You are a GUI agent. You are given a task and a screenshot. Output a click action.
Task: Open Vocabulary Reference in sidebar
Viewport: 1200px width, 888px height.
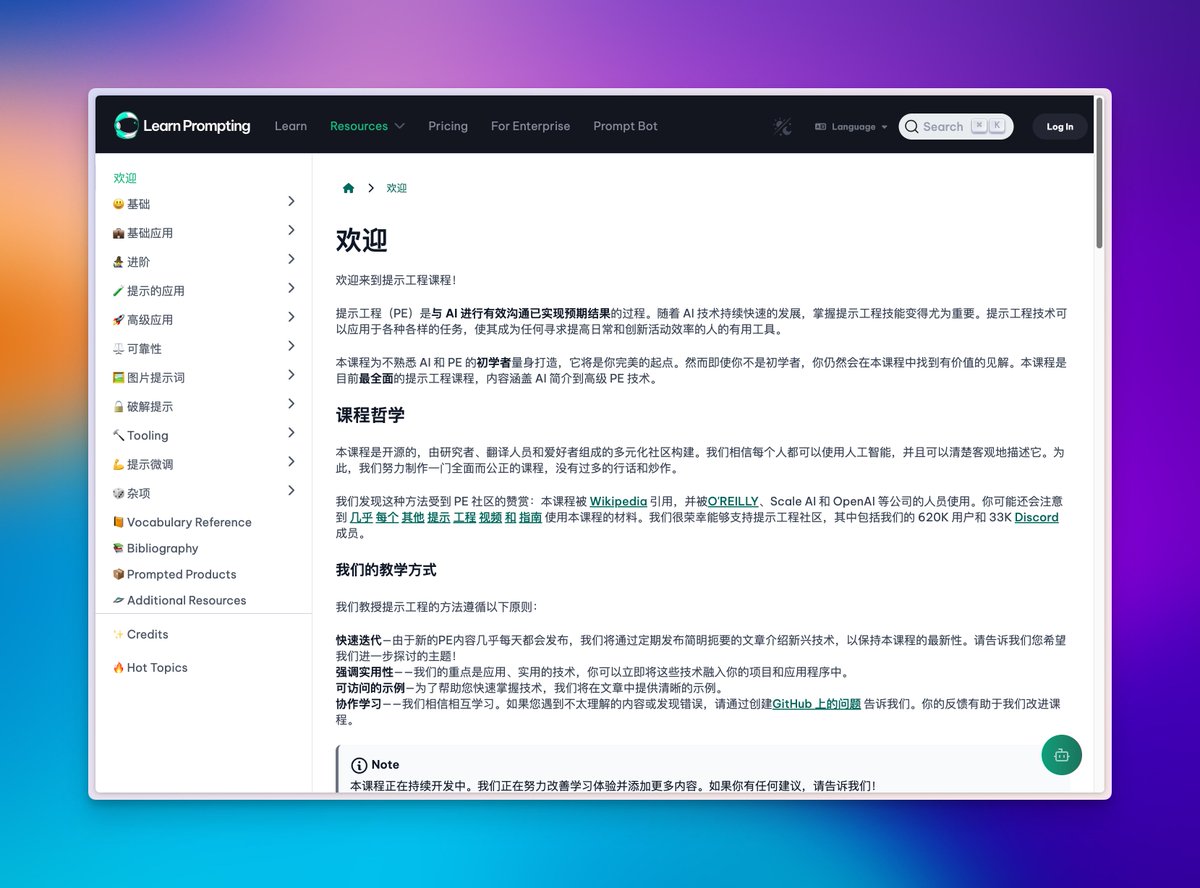(182, 522)
